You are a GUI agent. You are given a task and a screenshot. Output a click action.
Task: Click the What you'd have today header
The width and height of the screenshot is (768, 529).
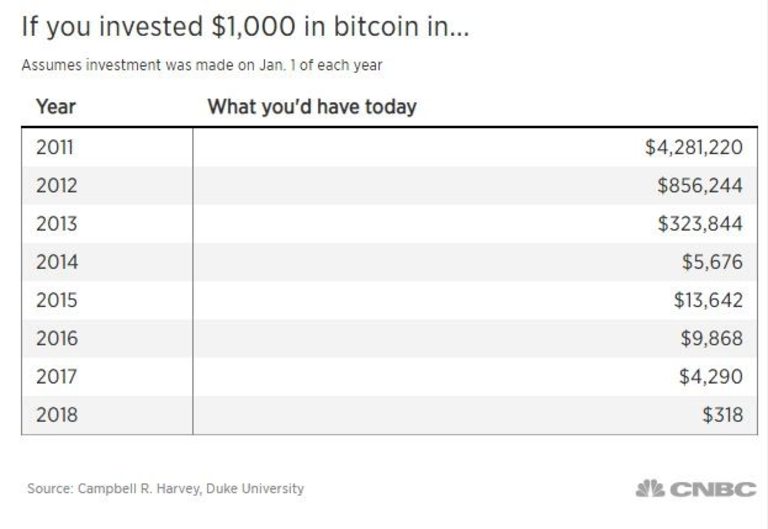coord(311,106)
